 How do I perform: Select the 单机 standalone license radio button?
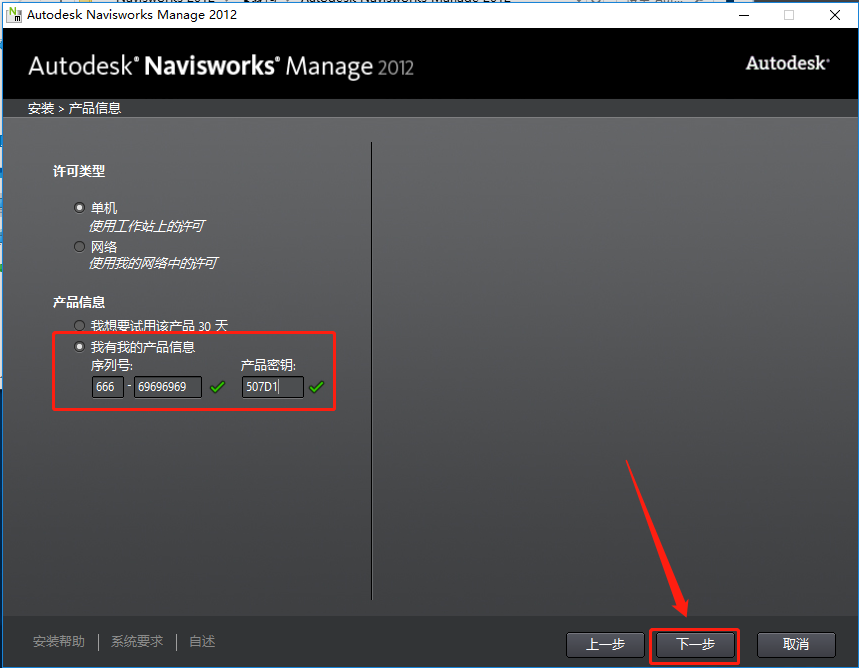pos(79,208)
